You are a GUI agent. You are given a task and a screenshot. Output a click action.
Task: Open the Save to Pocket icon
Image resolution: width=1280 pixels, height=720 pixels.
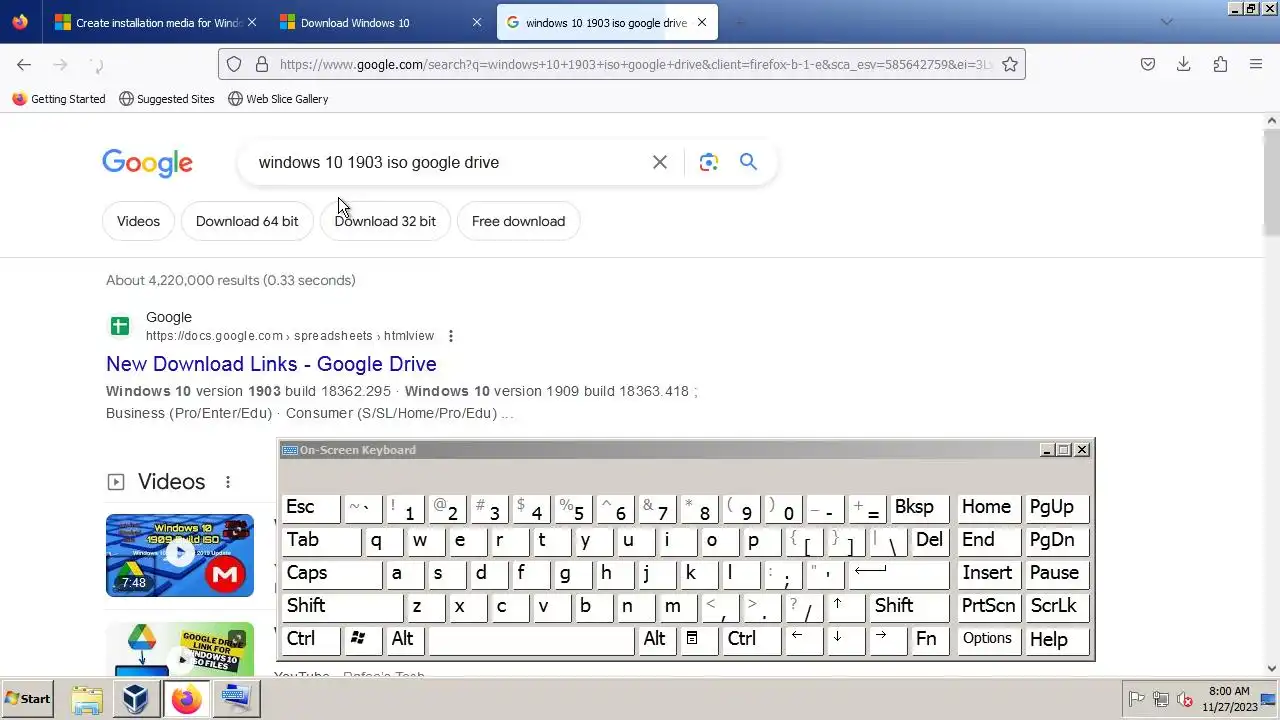(x=1148, y=64)
